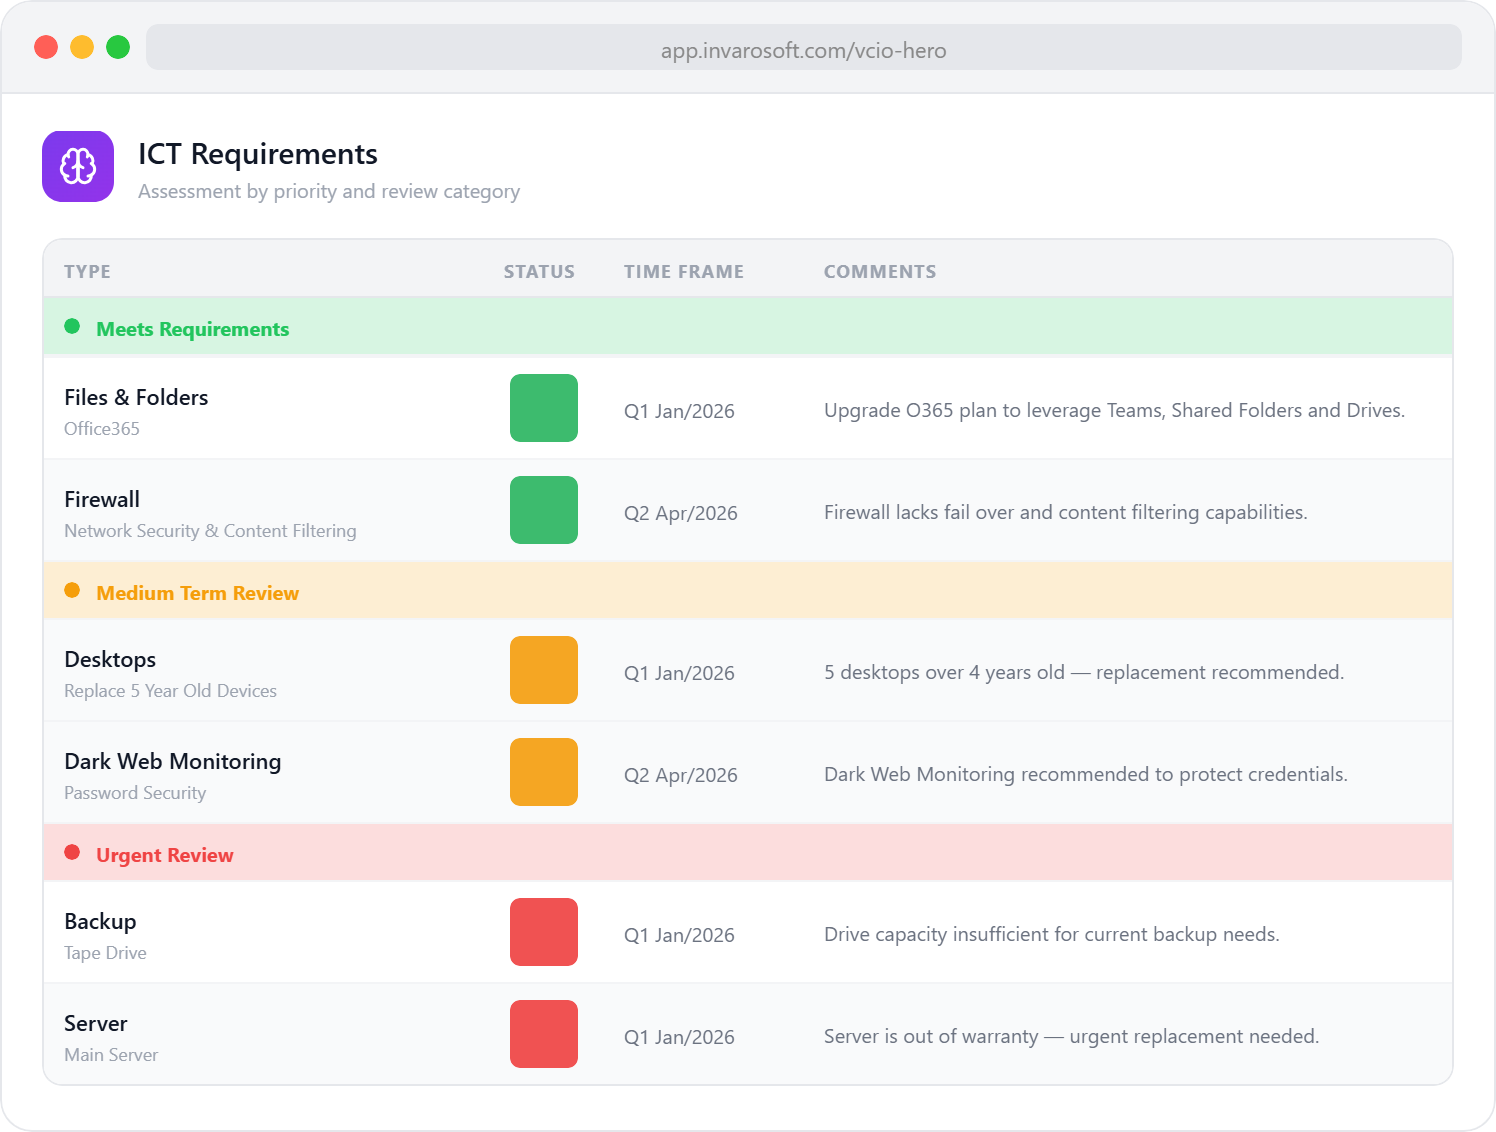Screen dimensions: 1496x1132
Task: Click Q1 Jan/2026 time frame for Desktops
Action: click(679, 673)
